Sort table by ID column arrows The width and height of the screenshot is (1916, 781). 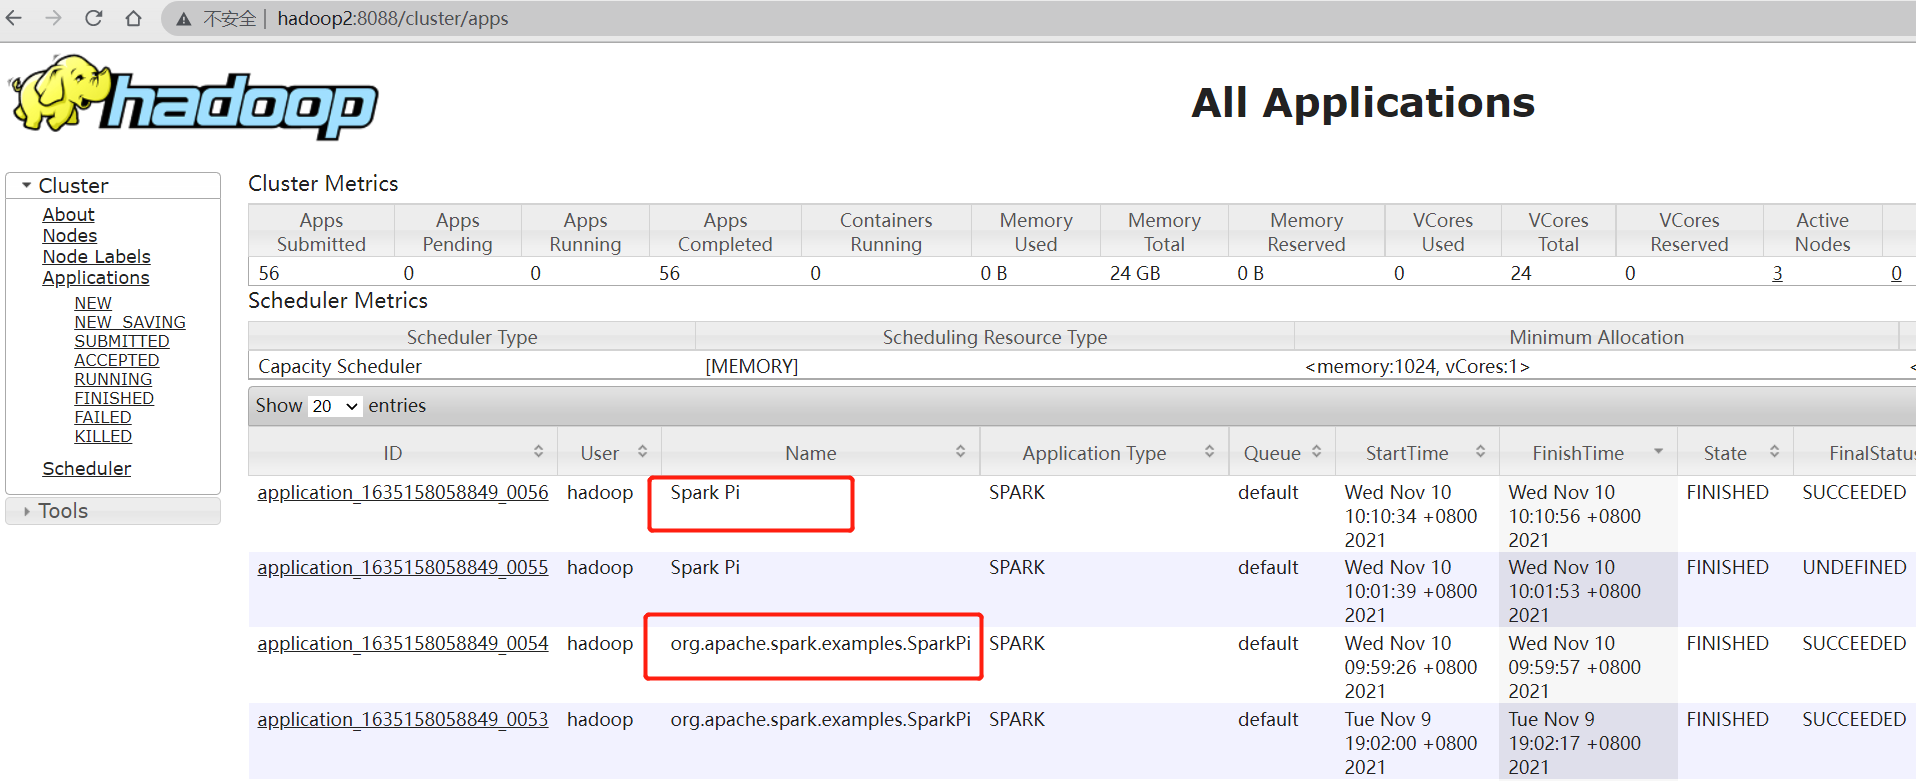(538, 452)
